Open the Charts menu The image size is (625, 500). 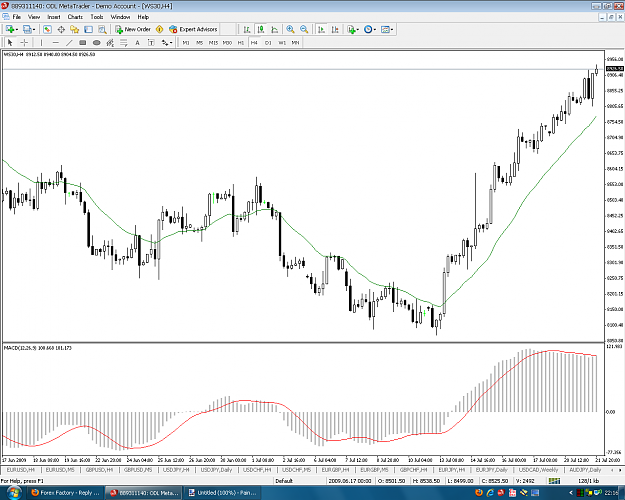coord(75,17)
